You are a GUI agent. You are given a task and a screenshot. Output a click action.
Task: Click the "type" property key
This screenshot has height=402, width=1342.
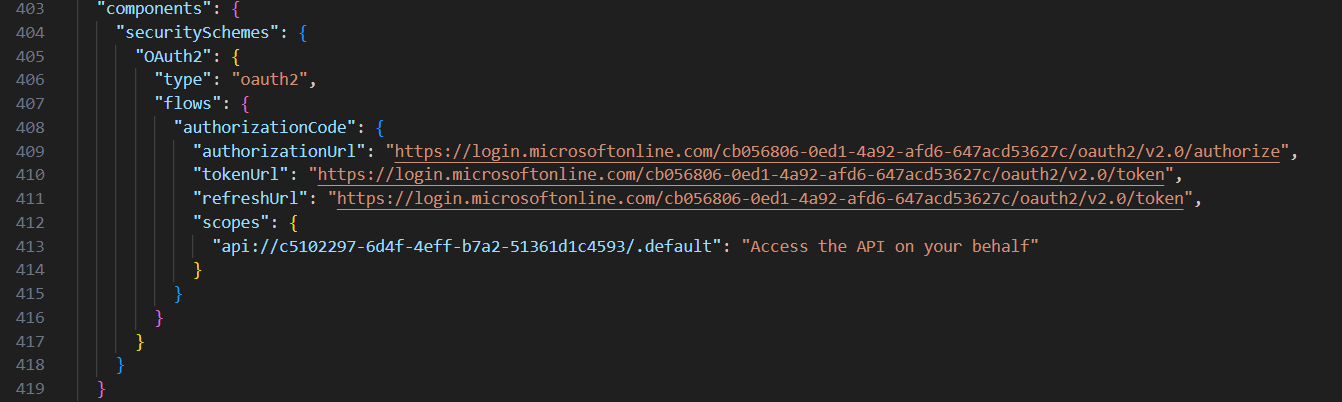point(183,80)
